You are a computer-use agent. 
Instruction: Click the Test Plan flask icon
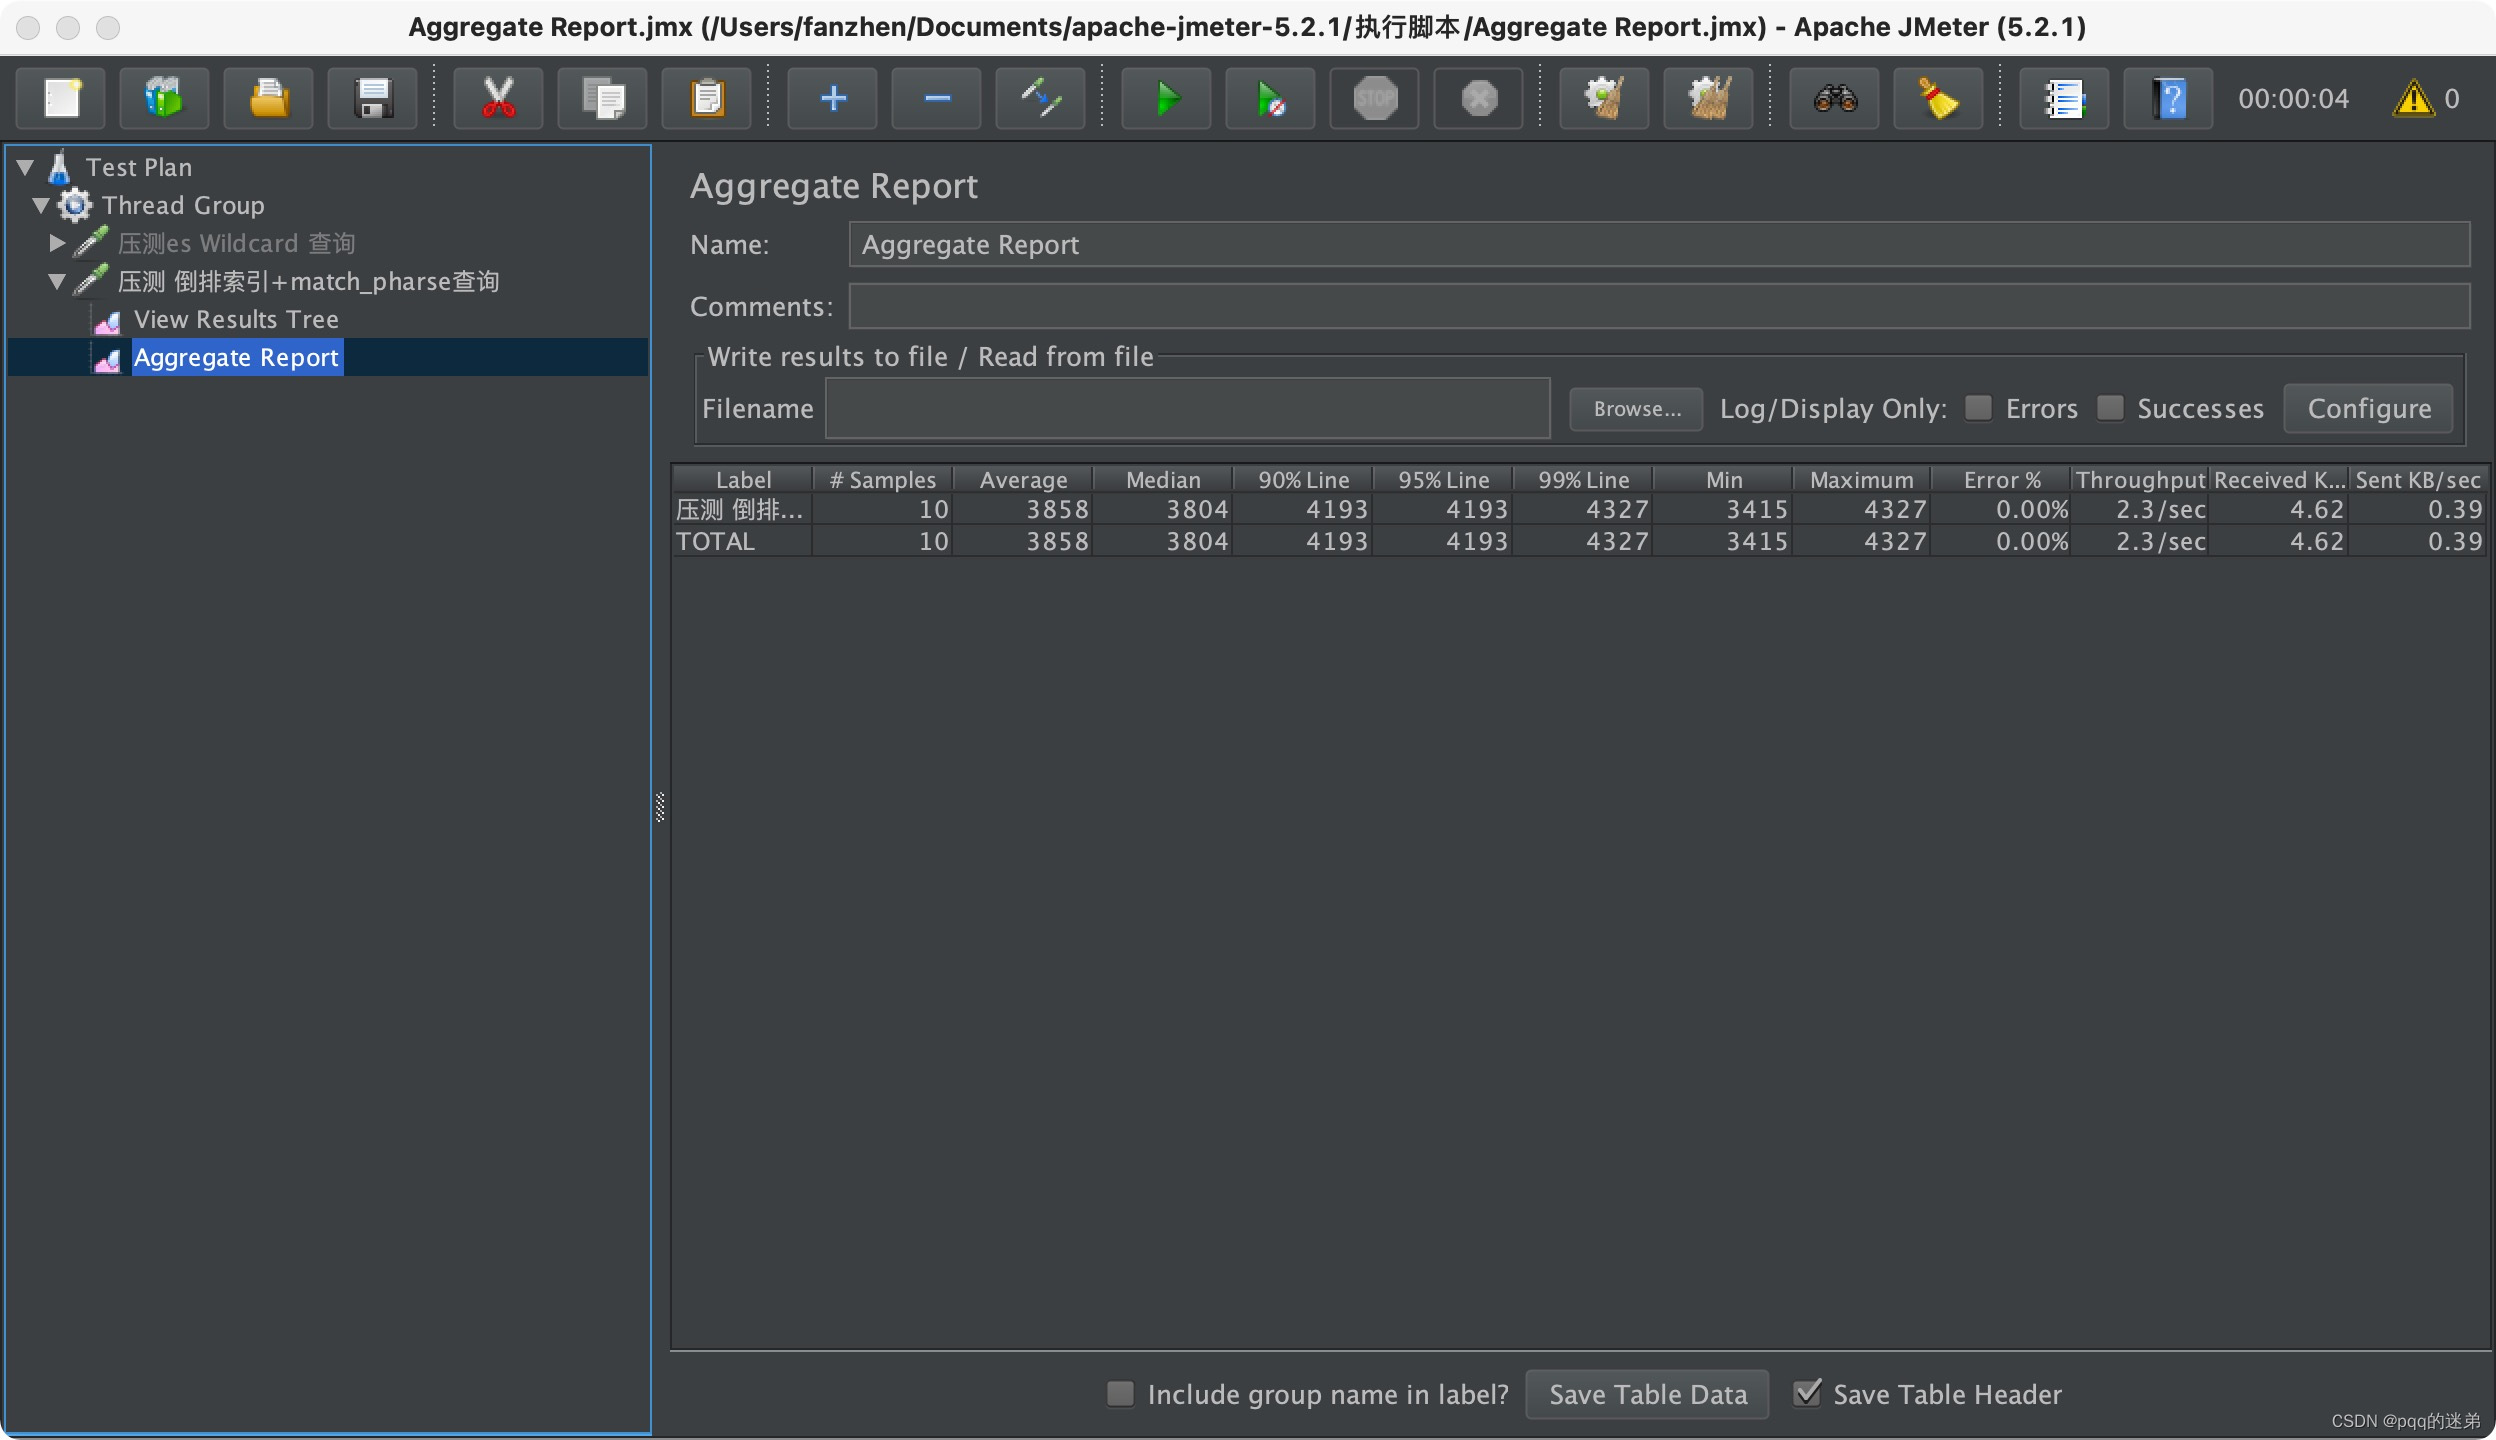tap(60, 167)
